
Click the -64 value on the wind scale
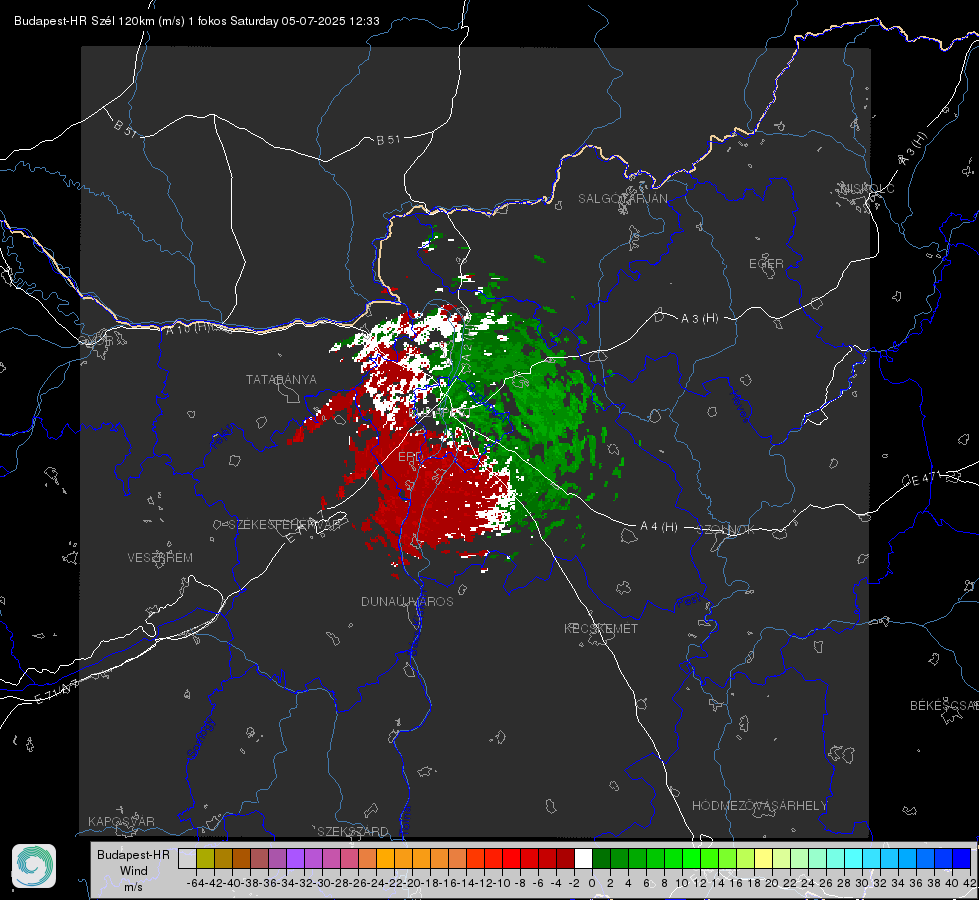[195, 883]
